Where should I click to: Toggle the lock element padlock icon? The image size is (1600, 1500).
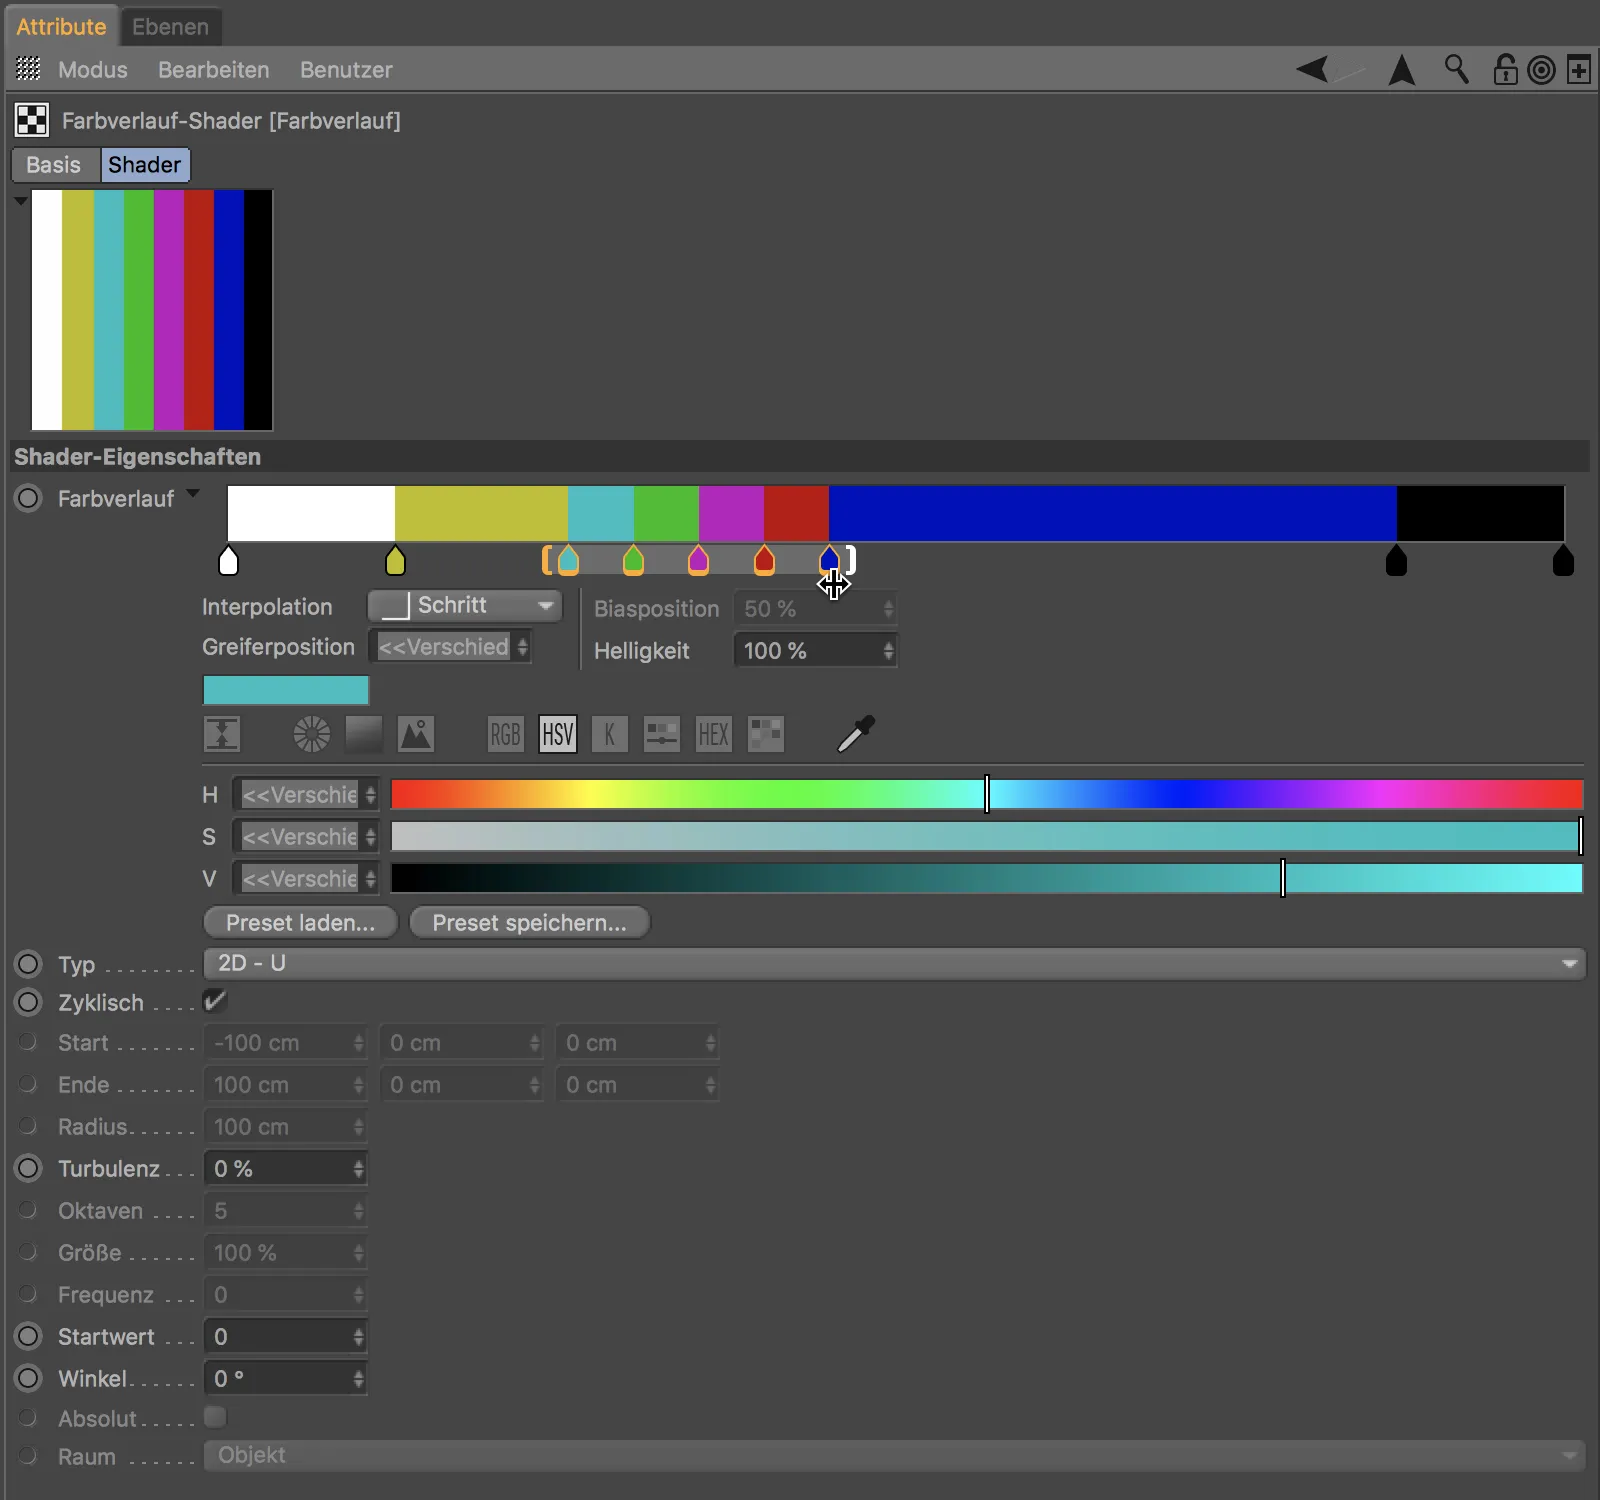(1505, 69)
